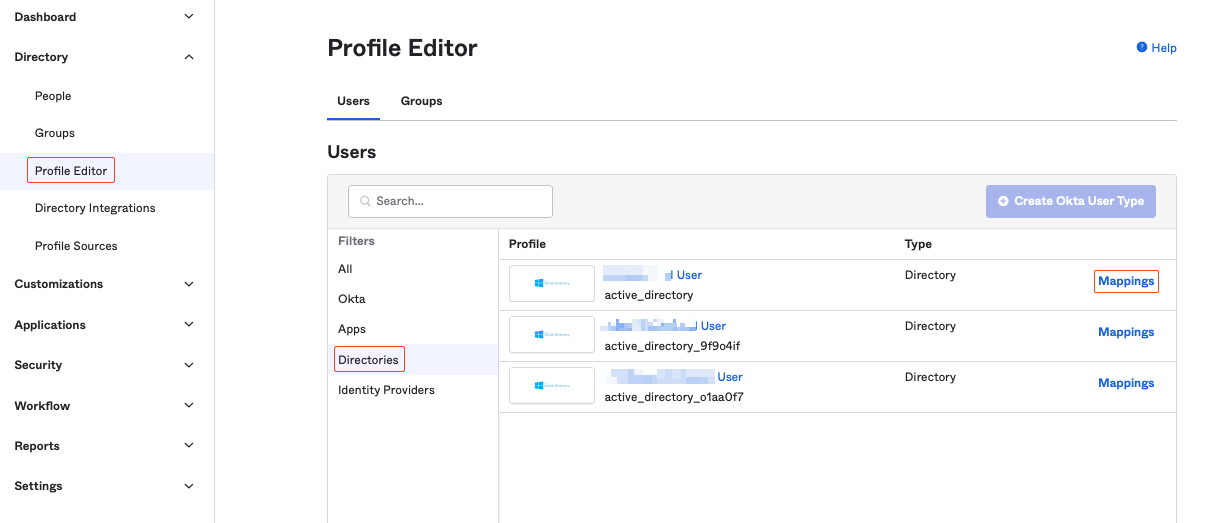1222x523 pixels.
Task: Expand the Dashboard sidebar section
Action: 189,17
